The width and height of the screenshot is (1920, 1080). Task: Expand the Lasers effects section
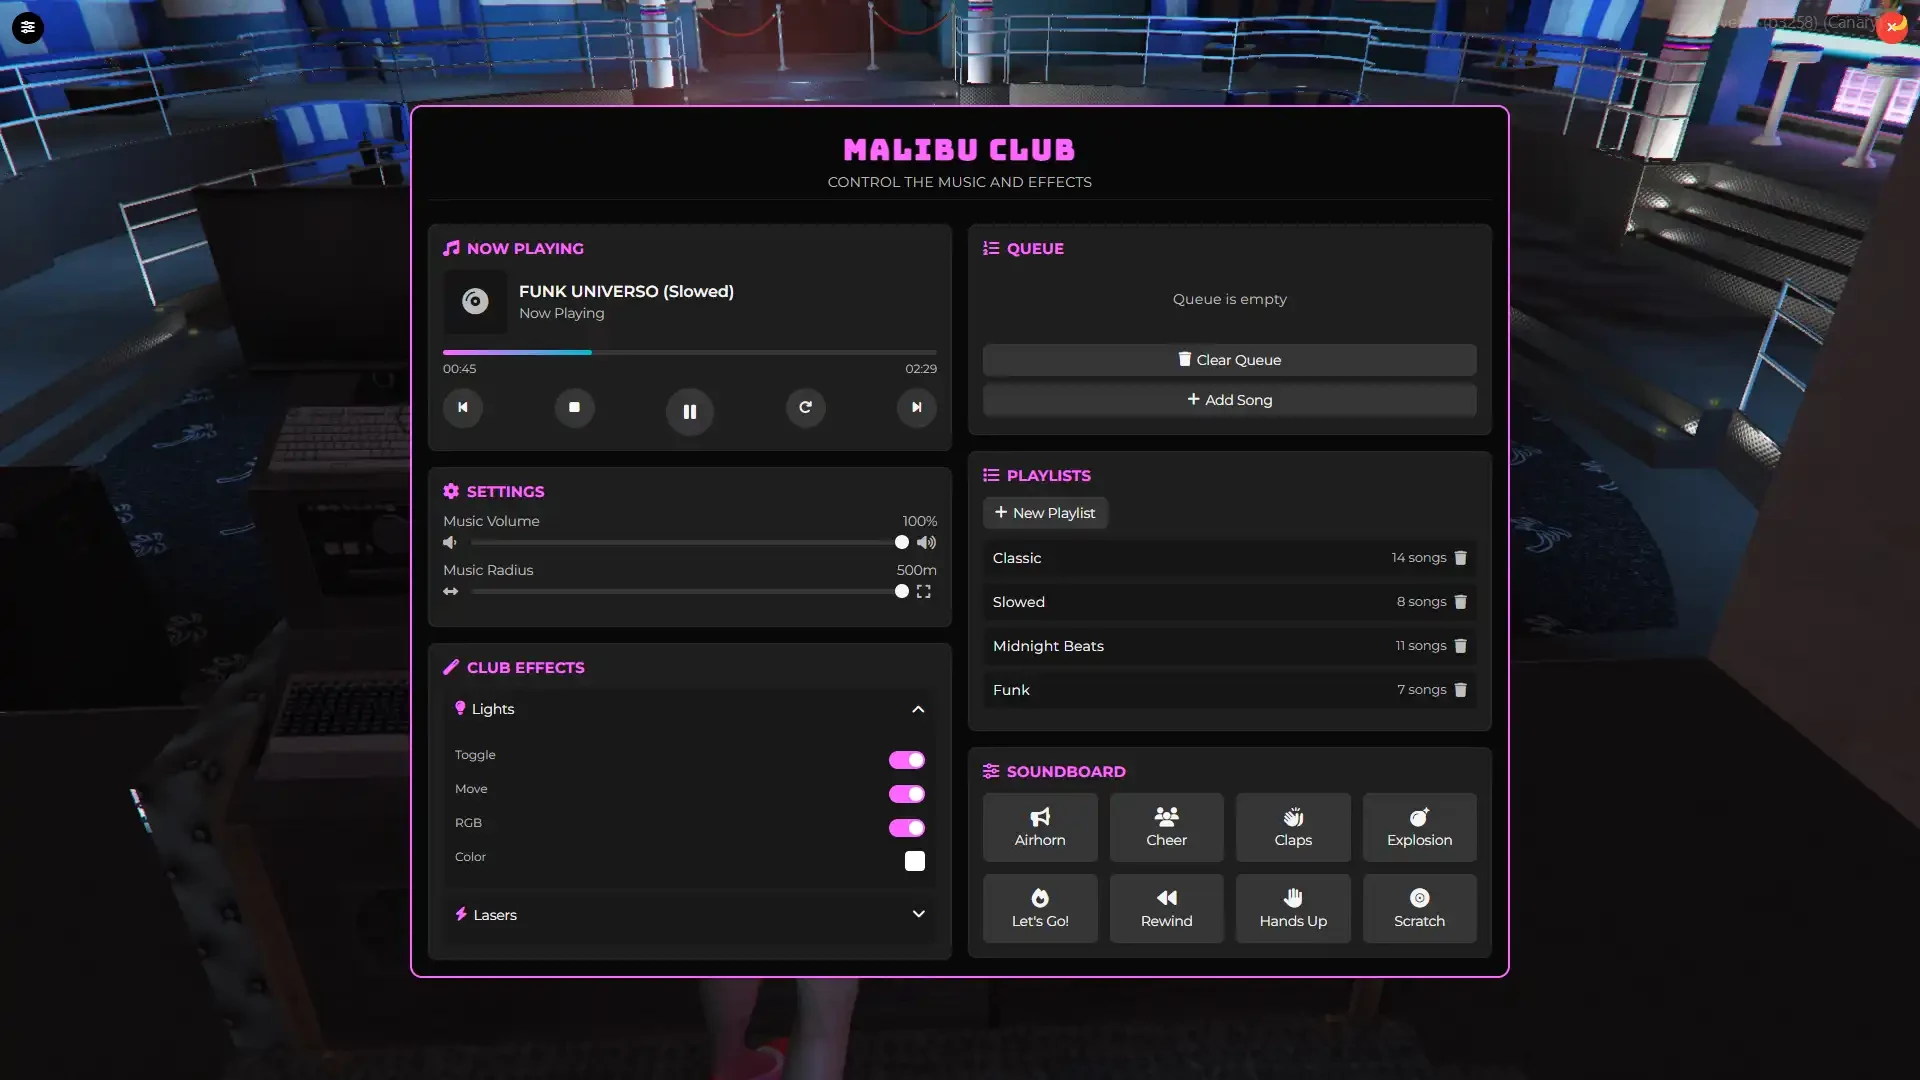pos(918,914)
